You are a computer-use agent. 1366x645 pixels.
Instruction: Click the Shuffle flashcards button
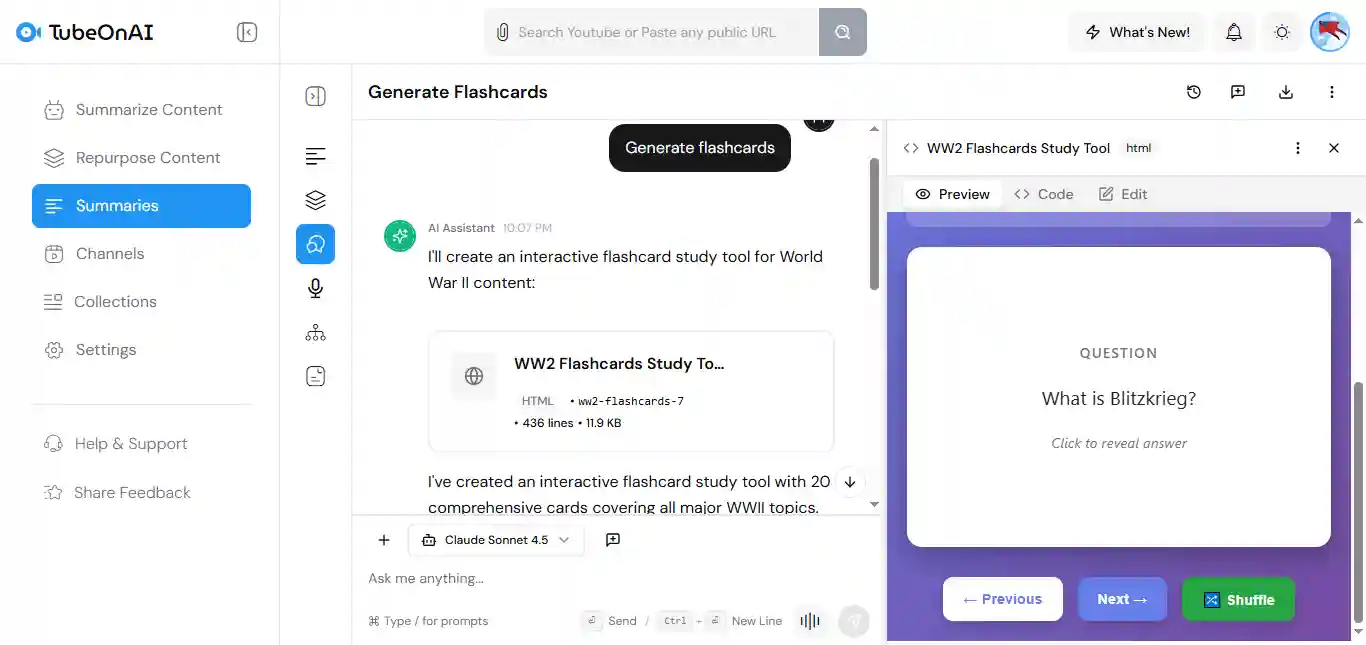coord(1238,600)
